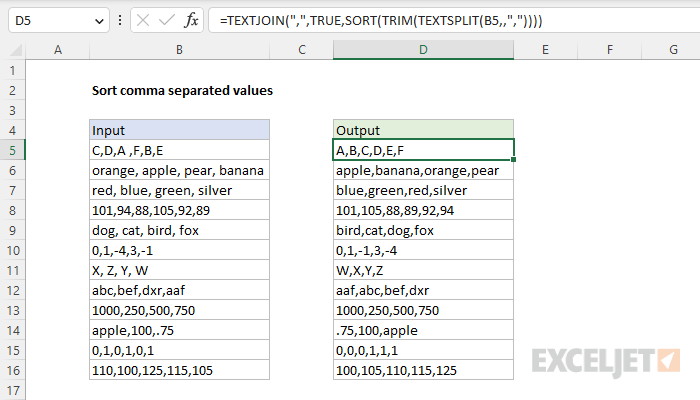Image resolution: width=700 pixels, height=400 pixels.
Task: Click the cancel (X) formula icon
Action: [x=143, y=21]
